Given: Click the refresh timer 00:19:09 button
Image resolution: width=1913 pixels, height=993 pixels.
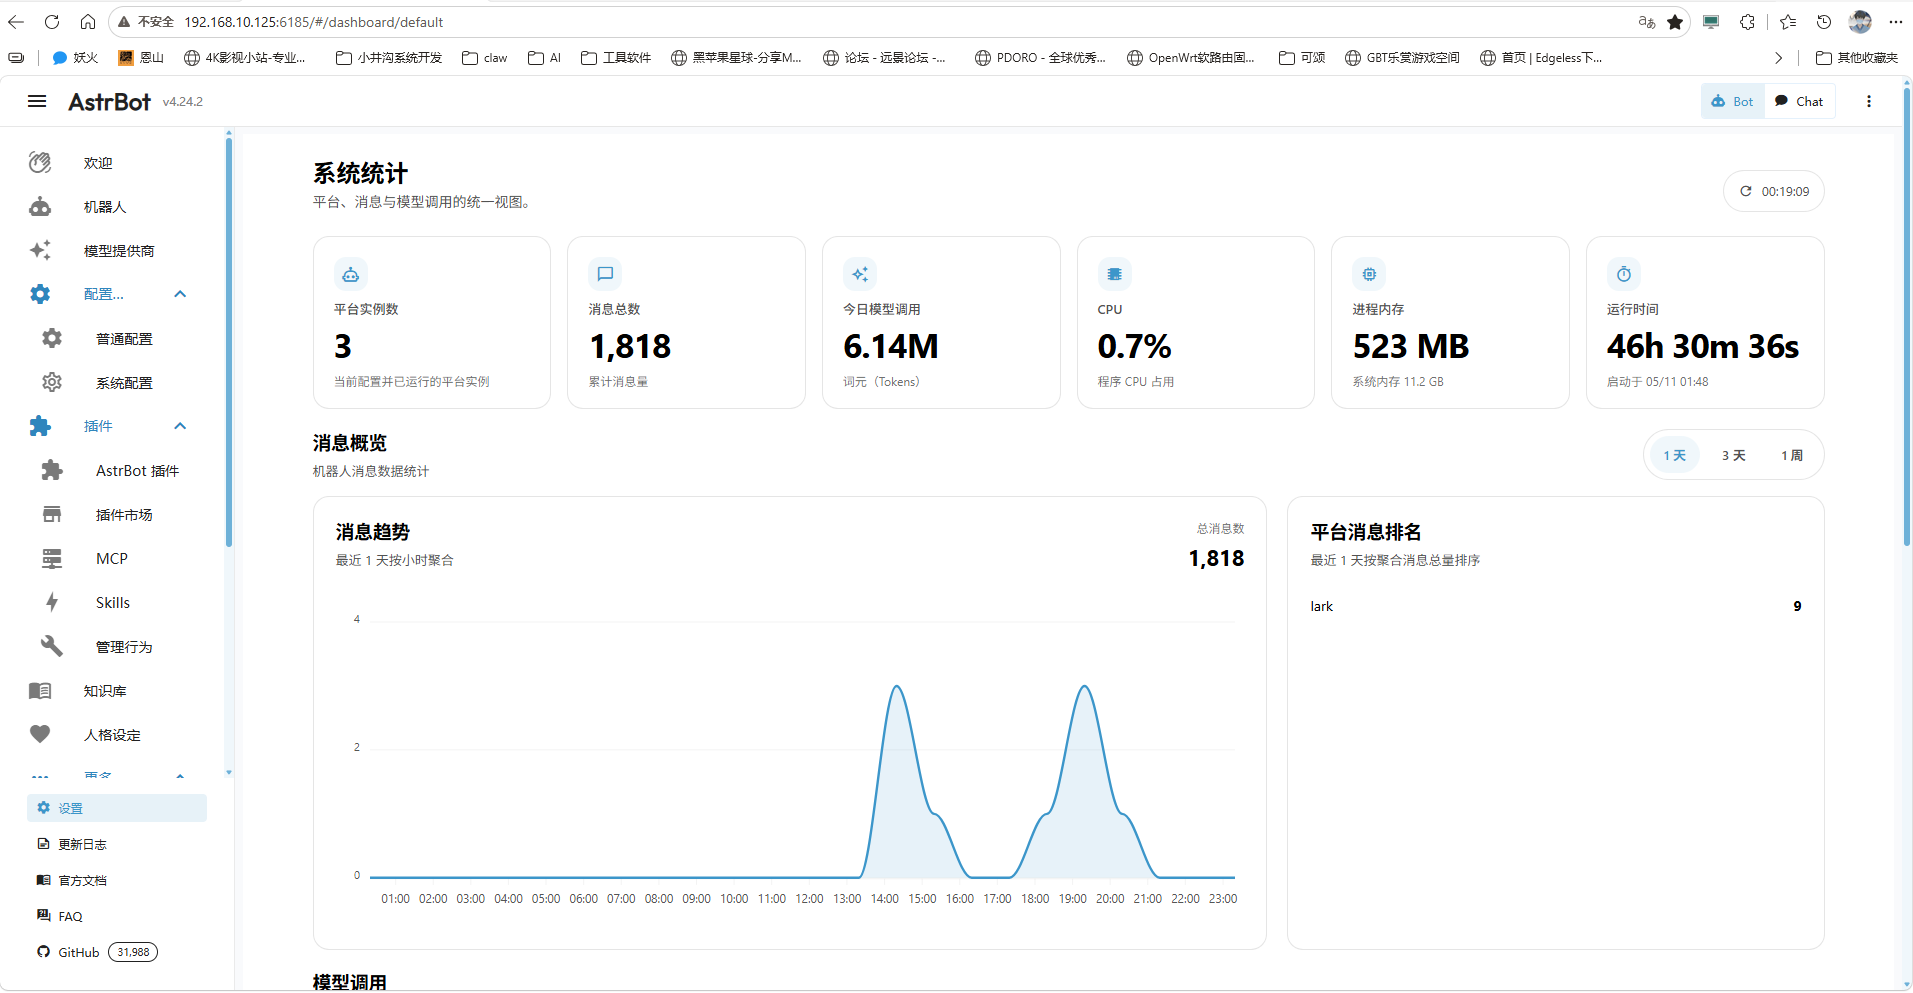Looking at the screenshot, I should (1773, 191).
